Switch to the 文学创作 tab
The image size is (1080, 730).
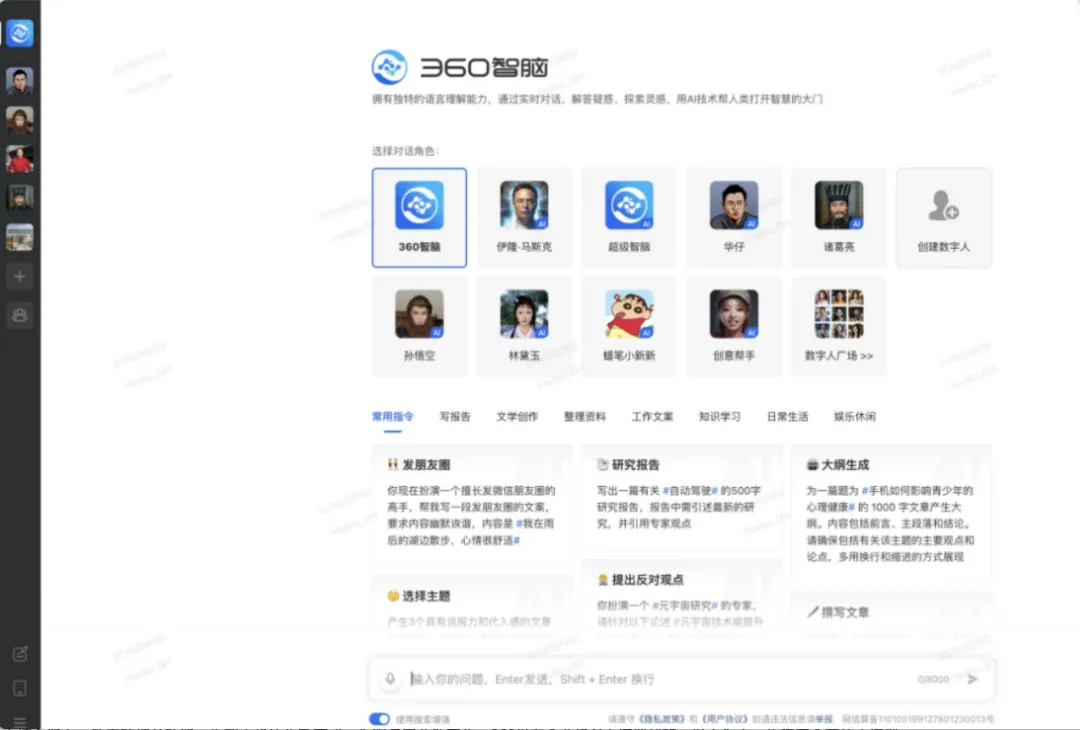(x=517, y=417)
